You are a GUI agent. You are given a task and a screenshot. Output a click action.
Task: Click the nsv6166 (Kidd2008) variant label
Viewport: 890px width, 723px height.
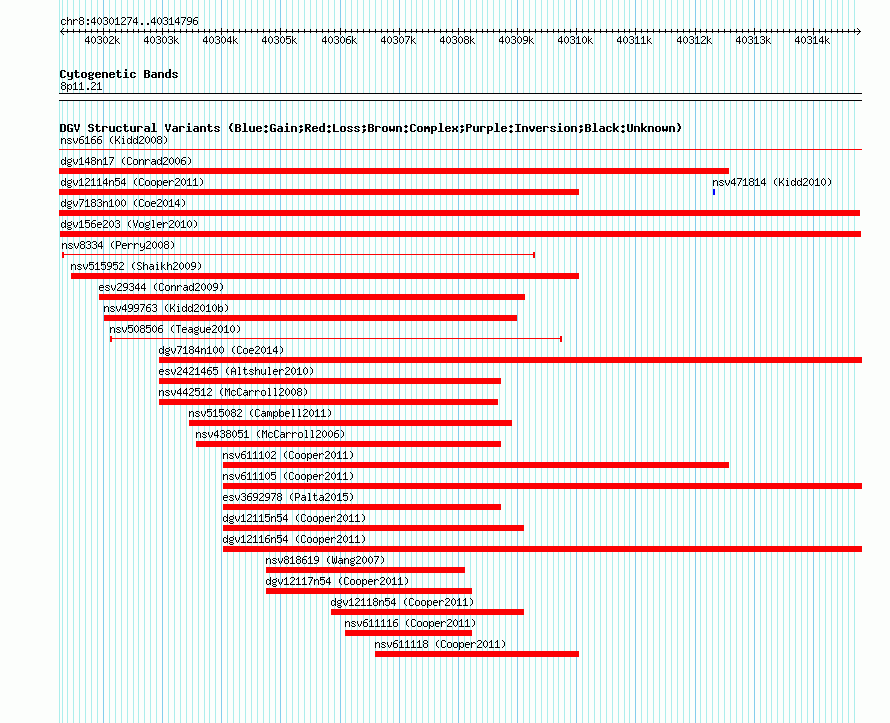pos(114,140)
